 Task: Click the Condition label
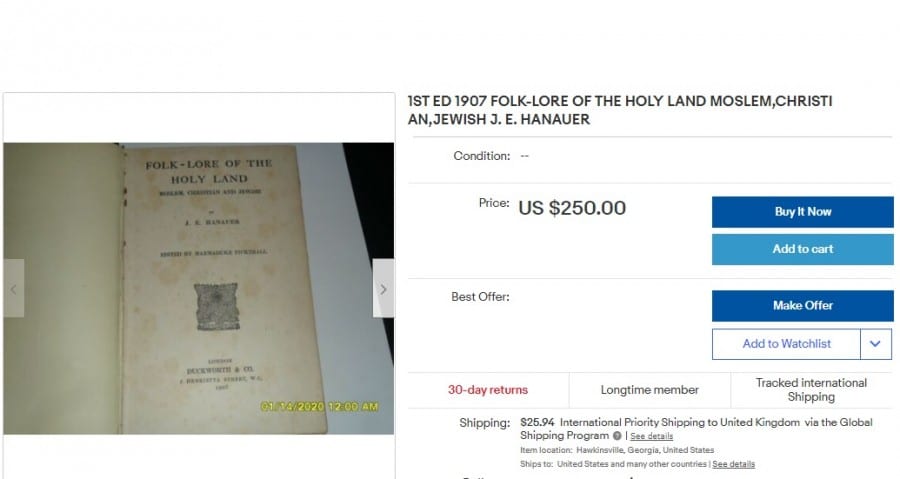[482, 156]
